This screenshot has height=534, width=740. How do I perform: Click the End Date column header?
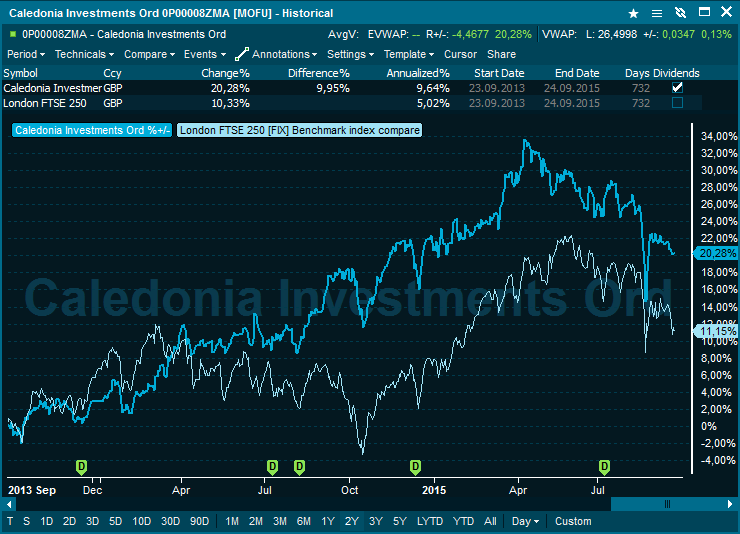click(x=577, y=73)
